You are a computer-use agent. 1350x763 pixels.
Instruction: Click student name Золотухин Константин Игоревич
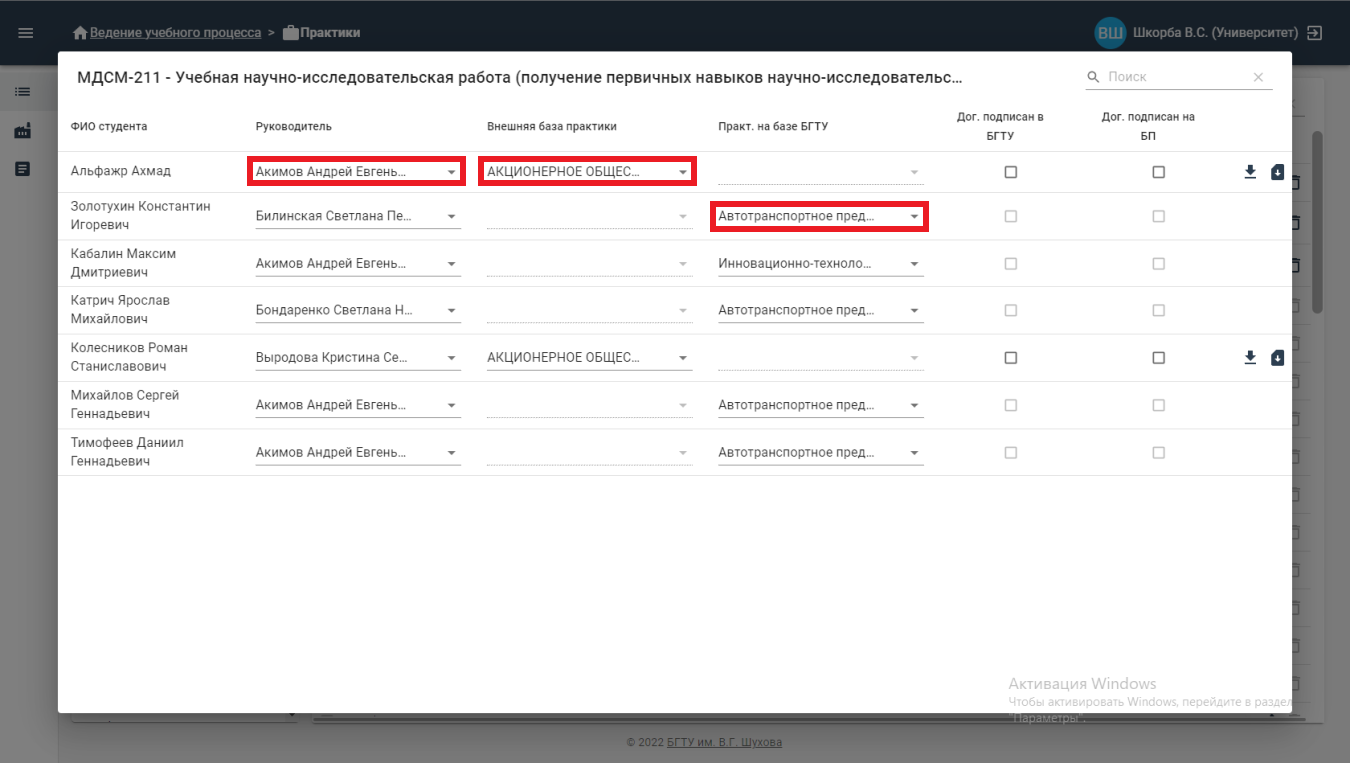141,216
